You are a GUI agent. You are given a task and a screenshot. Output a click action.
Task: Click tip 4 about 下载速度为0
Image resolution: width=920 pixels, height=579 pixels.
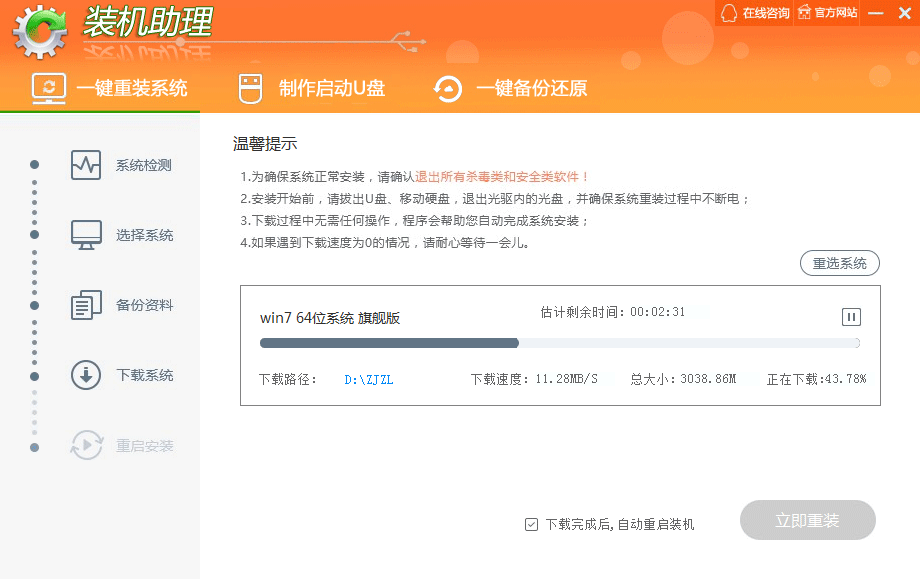pyautogui.click(x=385, y=243)
